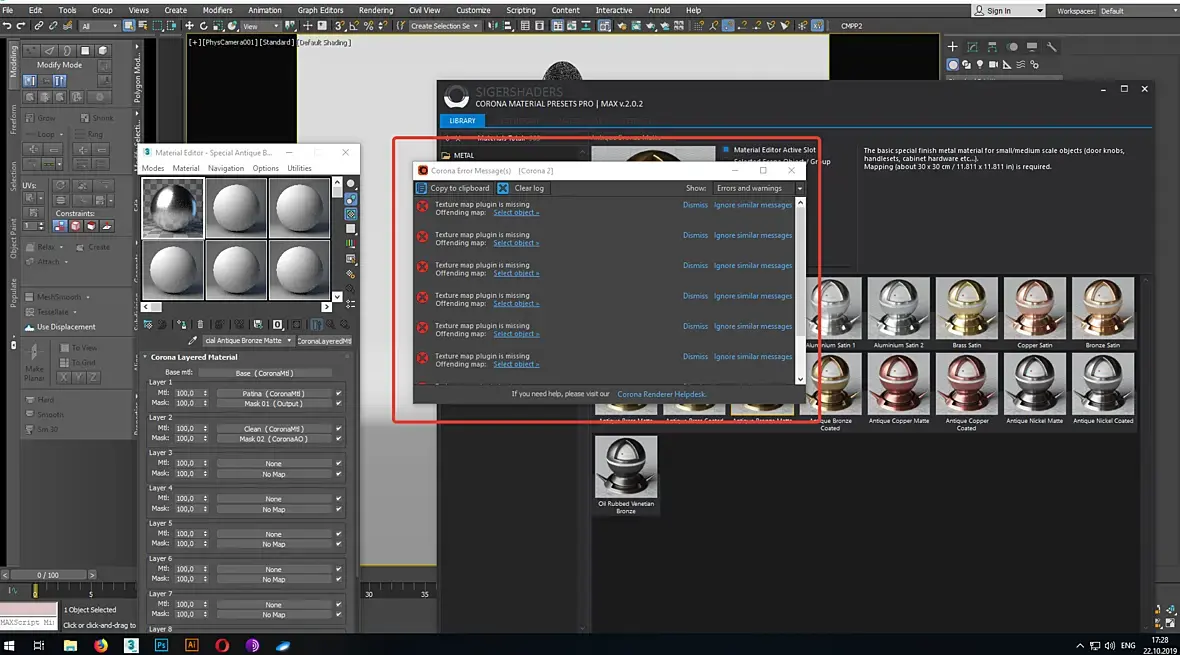Click Assign Material to Selection icon
This screenshot has height=655, width=1180.
[182, 324]
